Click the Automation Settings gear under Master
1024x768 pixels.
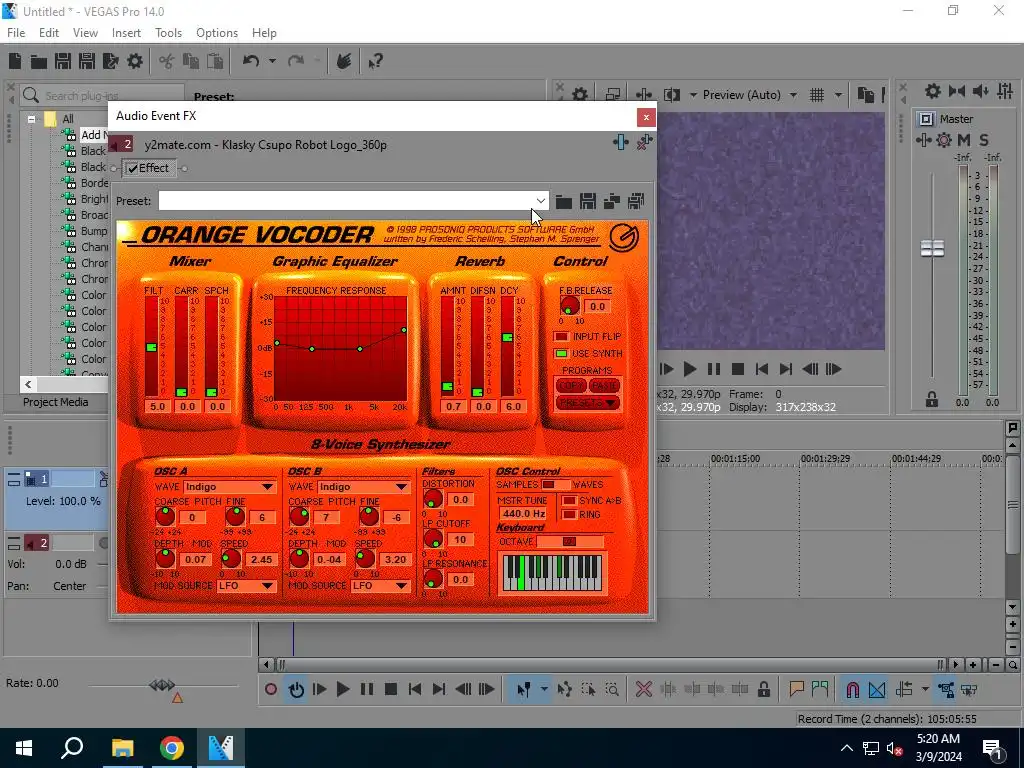pos(944,140)
